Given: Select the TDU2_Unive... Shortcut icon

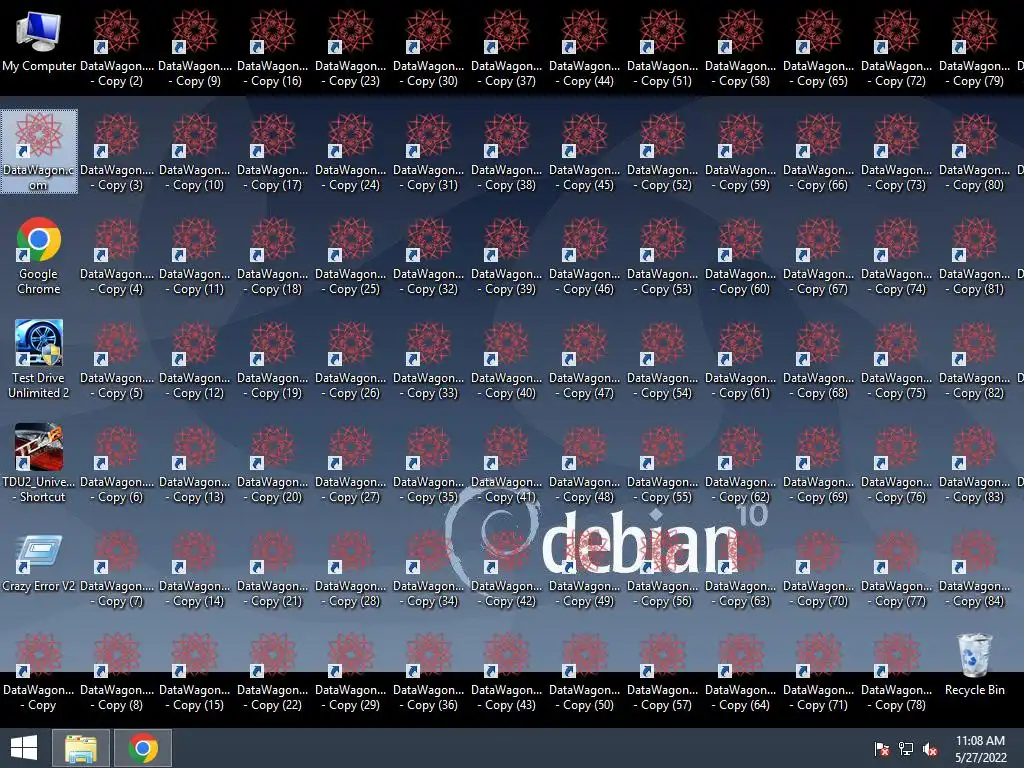Looking at the screenshot, I should click(x=39, y=464).
